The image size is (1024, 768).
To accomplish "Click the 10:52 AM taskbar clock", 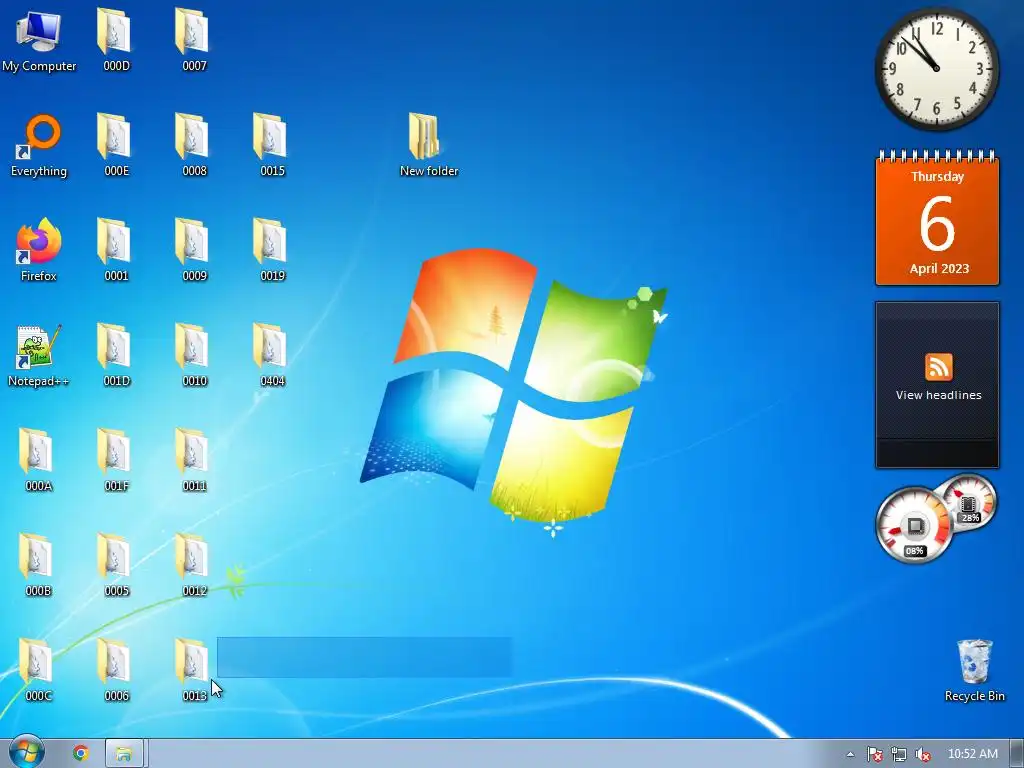I will pyautogui.click(x=972, y=754).
